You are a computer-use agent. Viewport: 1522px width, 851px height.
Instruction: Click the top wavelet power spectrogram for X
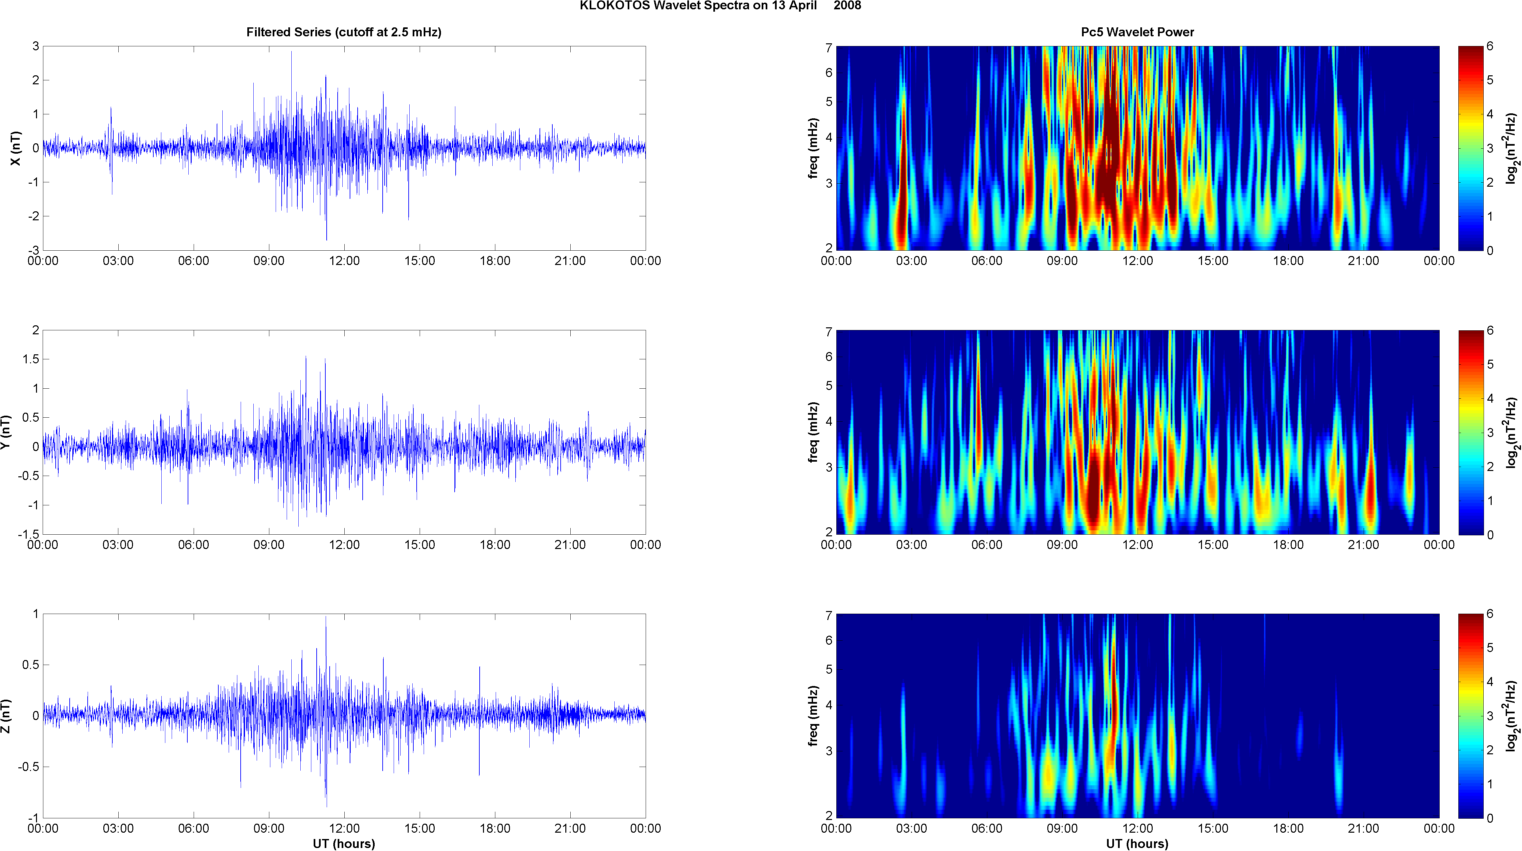(x=1137, y=148)
